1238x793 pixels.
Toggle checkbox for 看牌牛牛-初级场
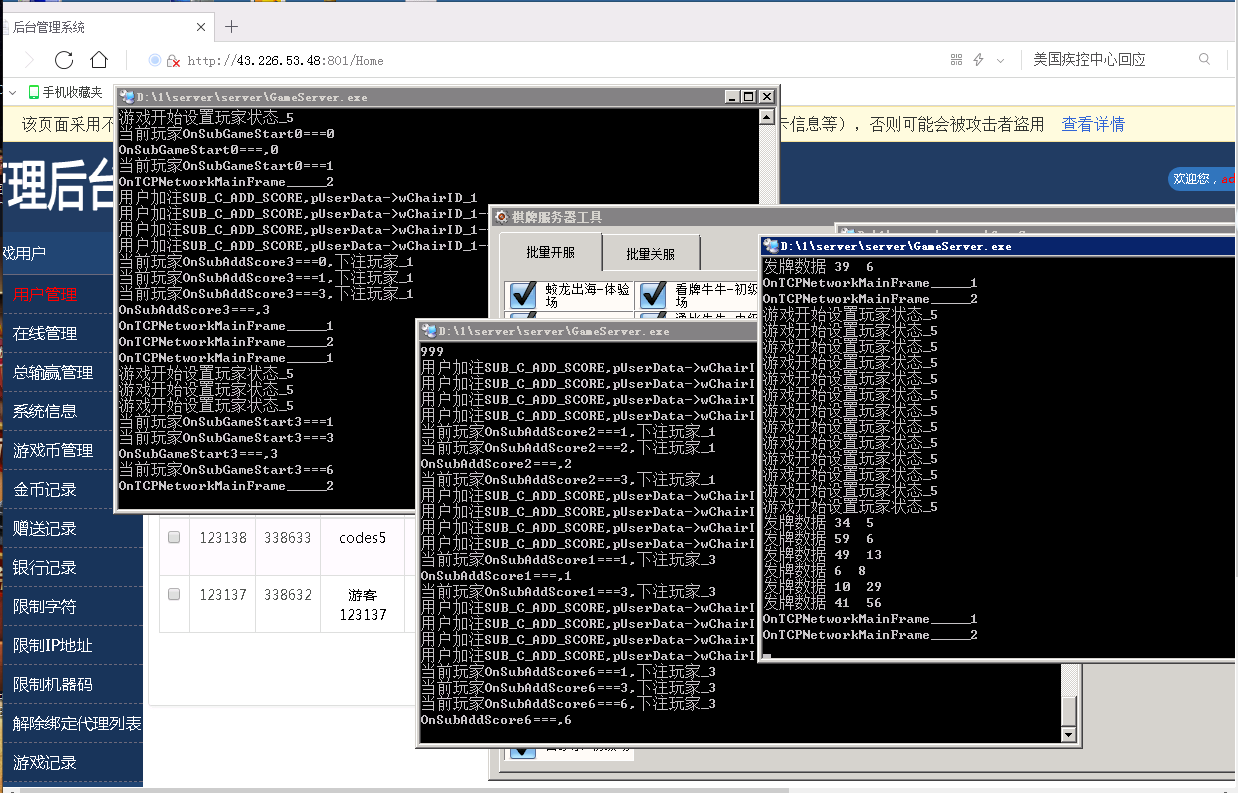pos(652,295)
